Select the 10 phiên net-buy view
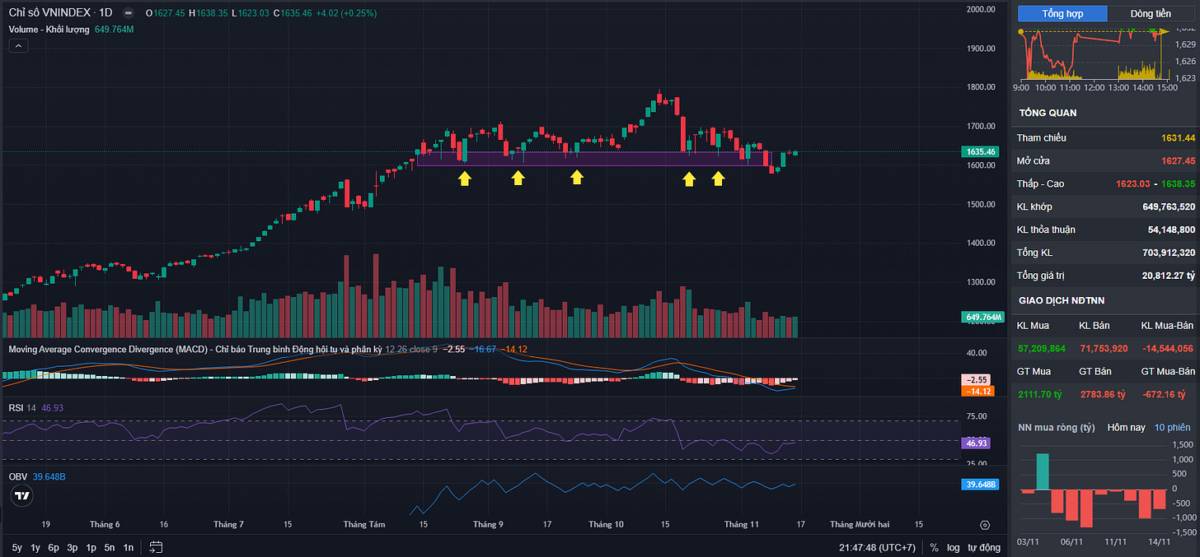The height and width of the screenshot is (557, 1200). (1172, 427)
